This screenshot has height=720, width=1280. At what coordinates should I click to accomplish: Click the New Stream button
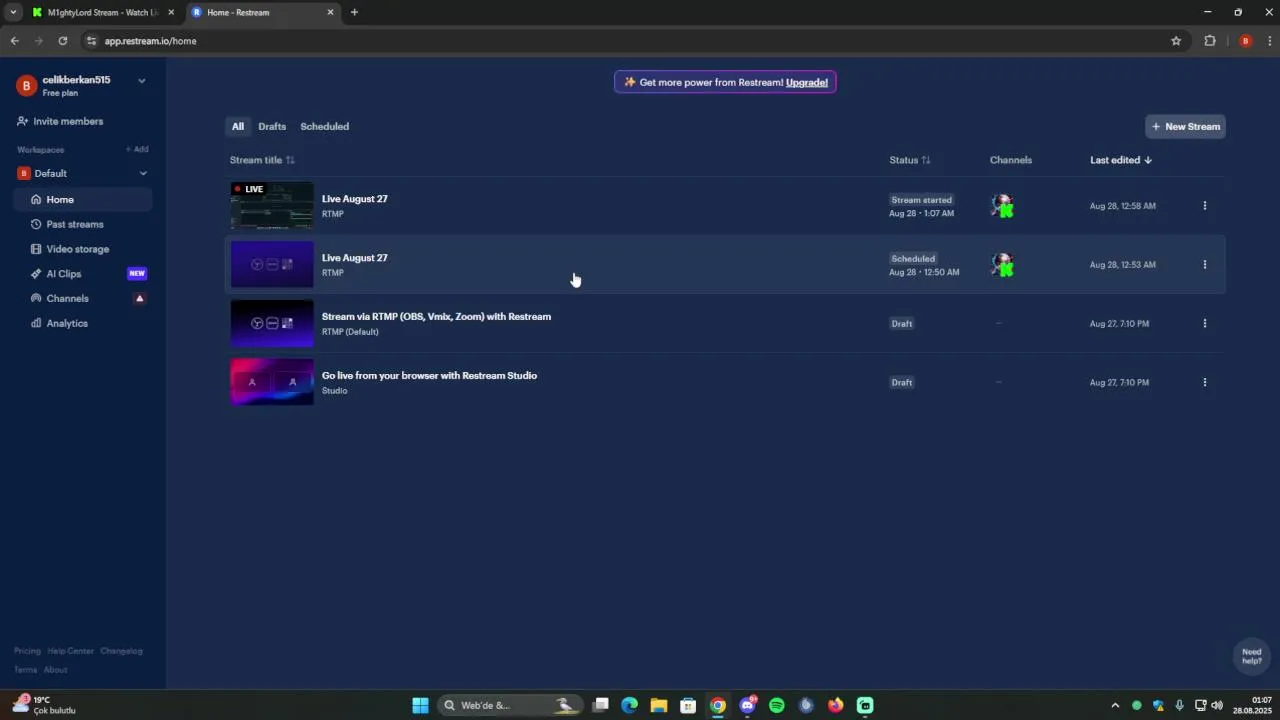1185,126
